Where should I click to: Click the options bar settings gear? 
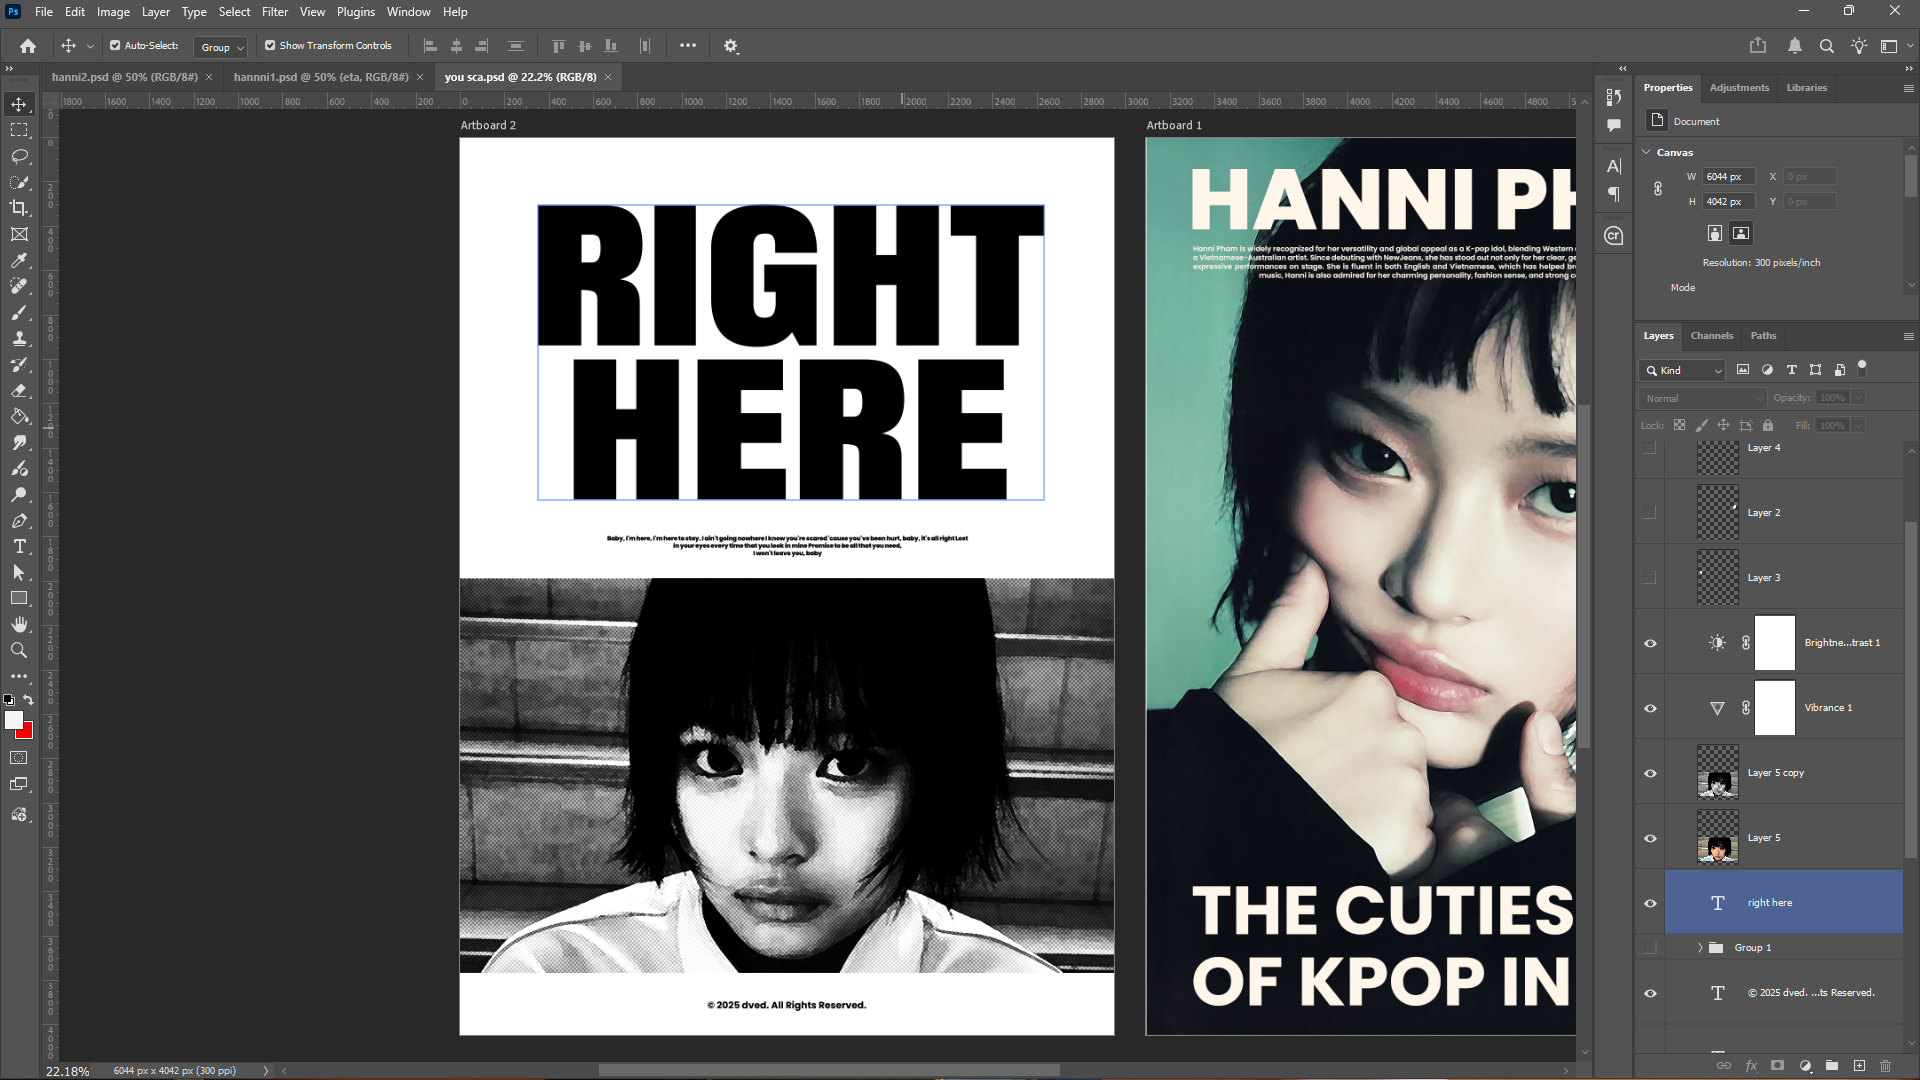(730, 46)
